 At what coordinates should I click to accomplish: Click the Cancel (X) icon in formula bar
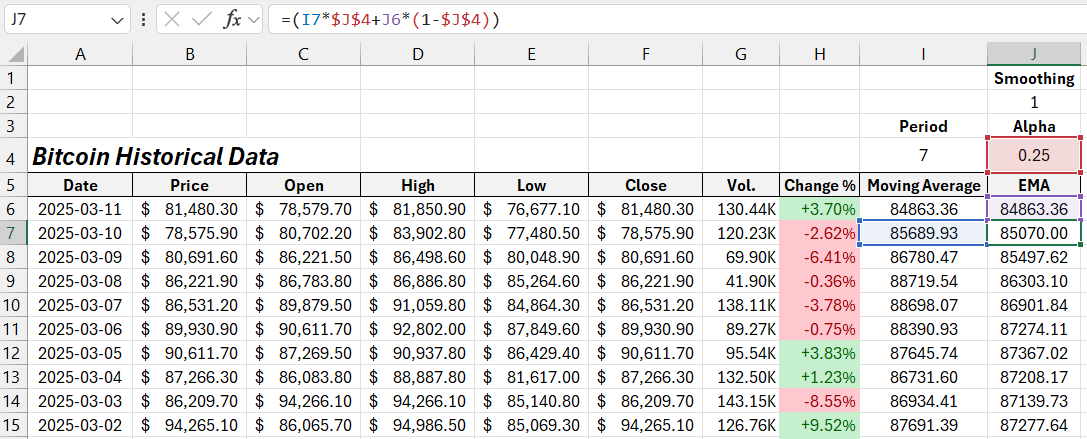point(172,19)
